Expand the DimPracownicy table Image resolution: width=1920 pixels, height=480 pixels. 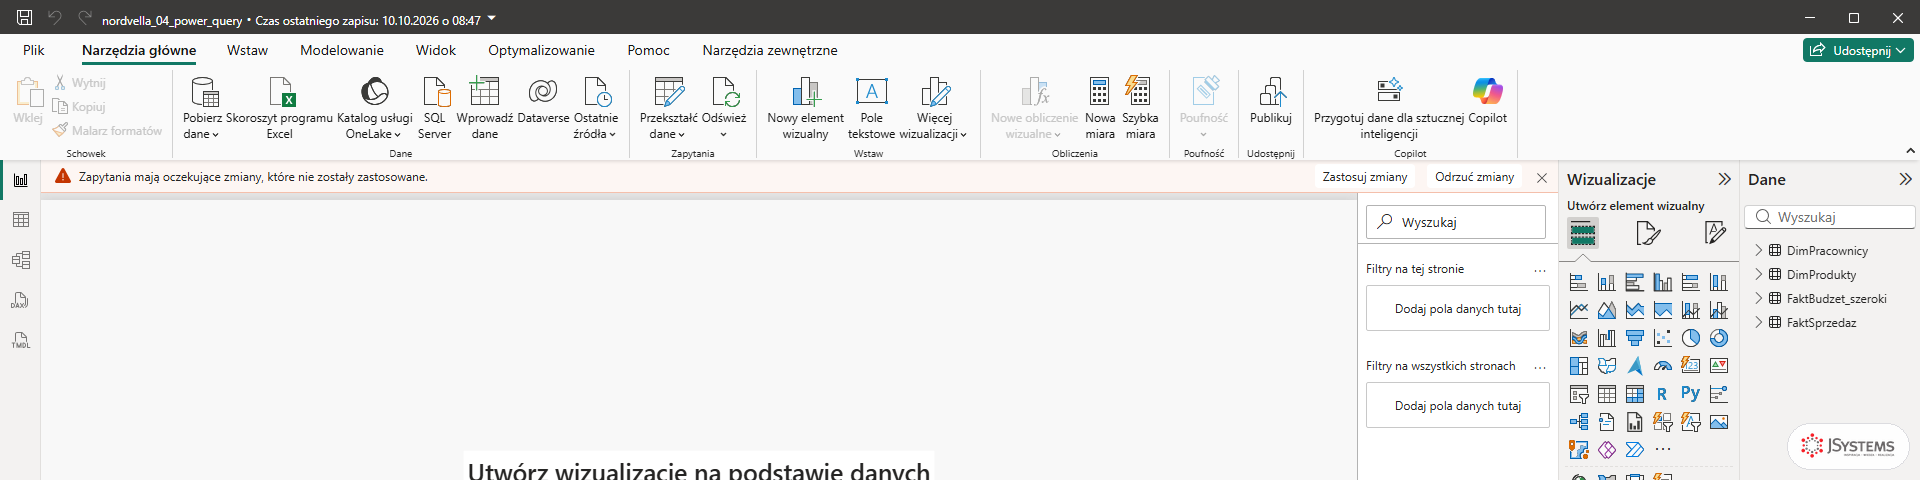(x=1759, y=251)
